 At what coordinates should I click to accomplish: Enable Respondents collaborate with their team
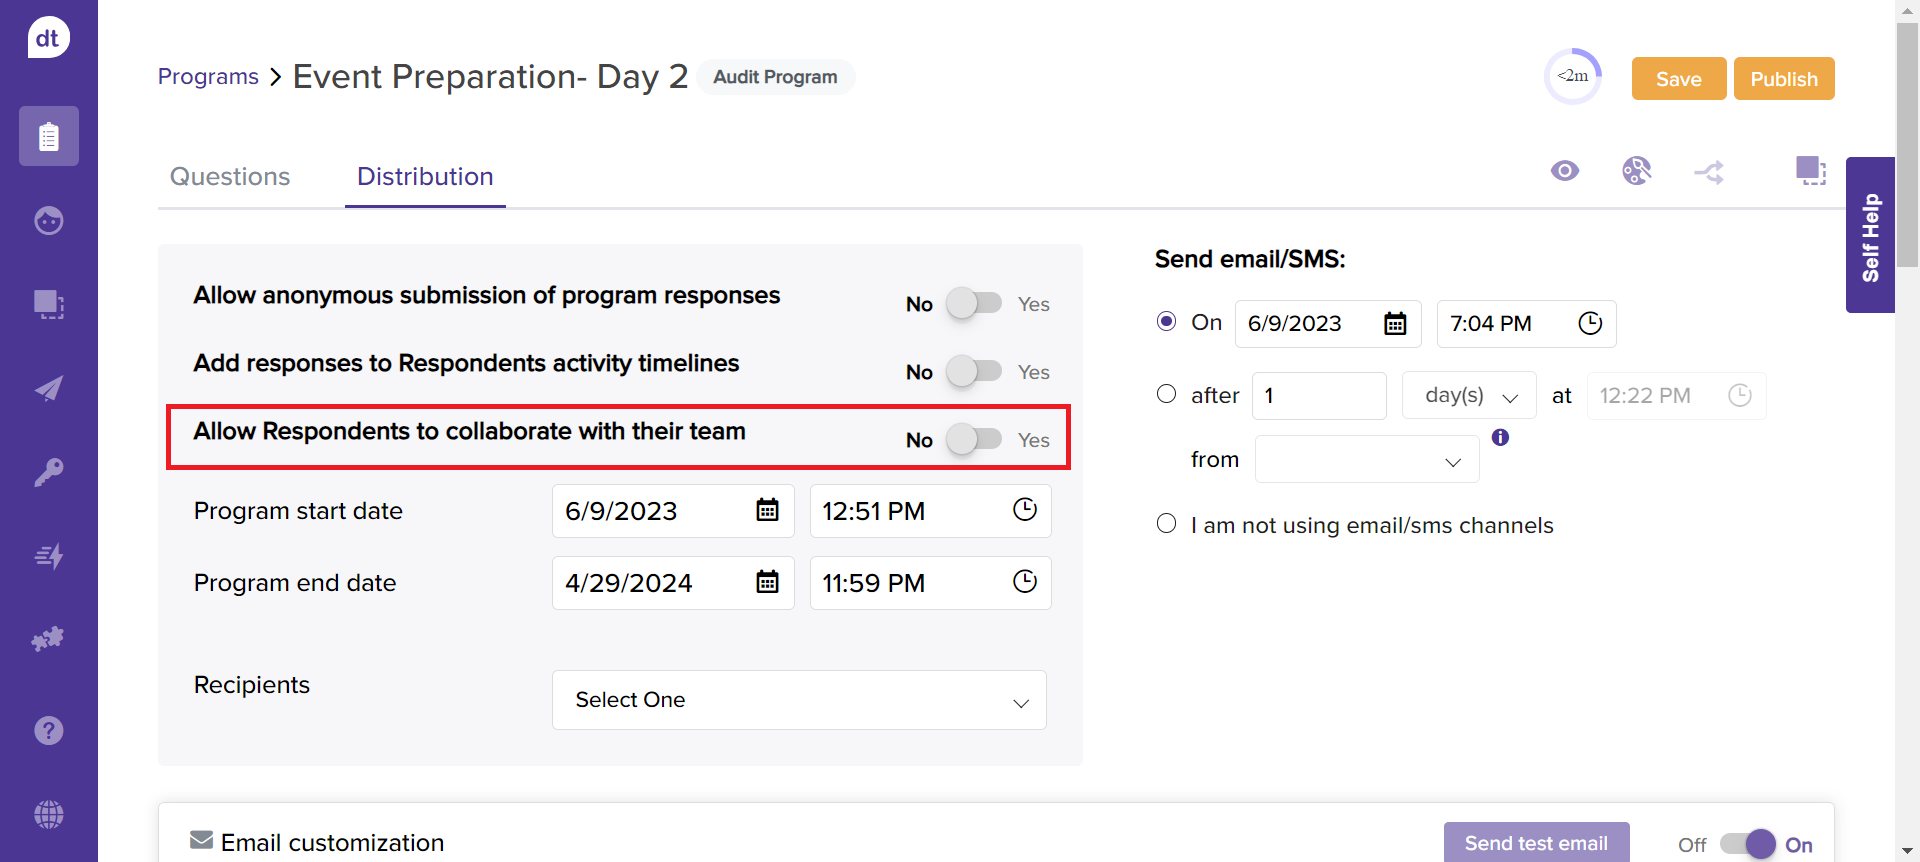[x=974, y=439]
